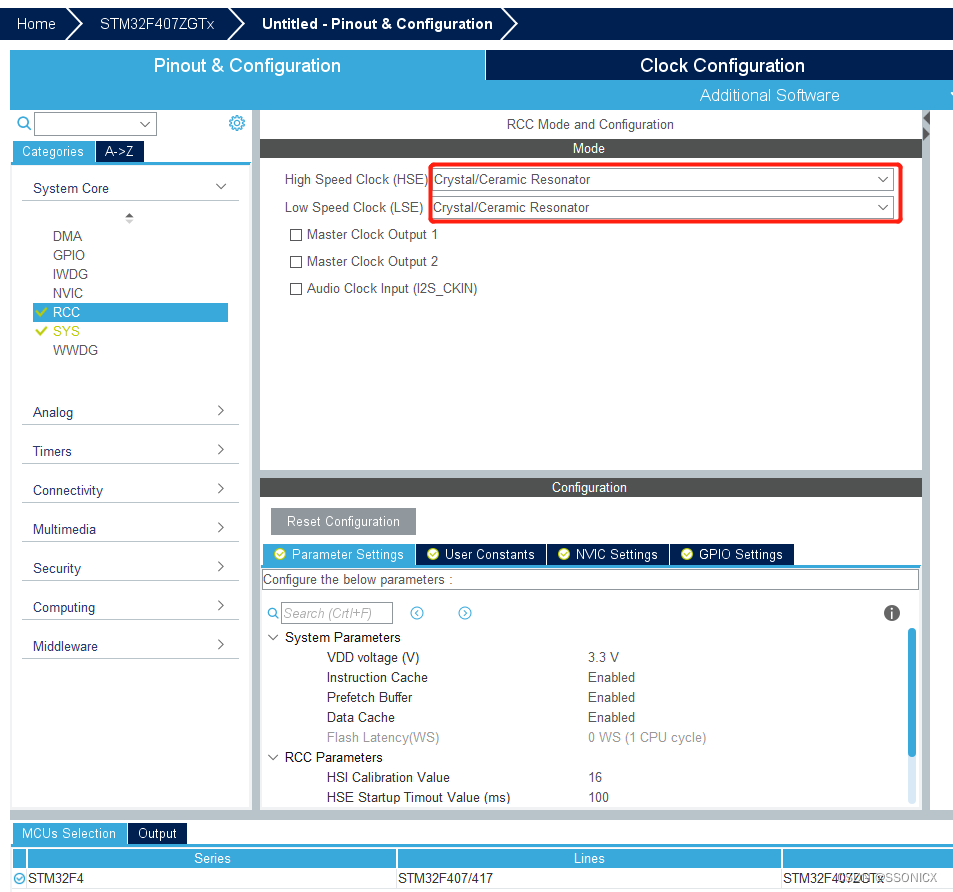
Task: Switch to Clock Configuration tab
Action: 721,65
